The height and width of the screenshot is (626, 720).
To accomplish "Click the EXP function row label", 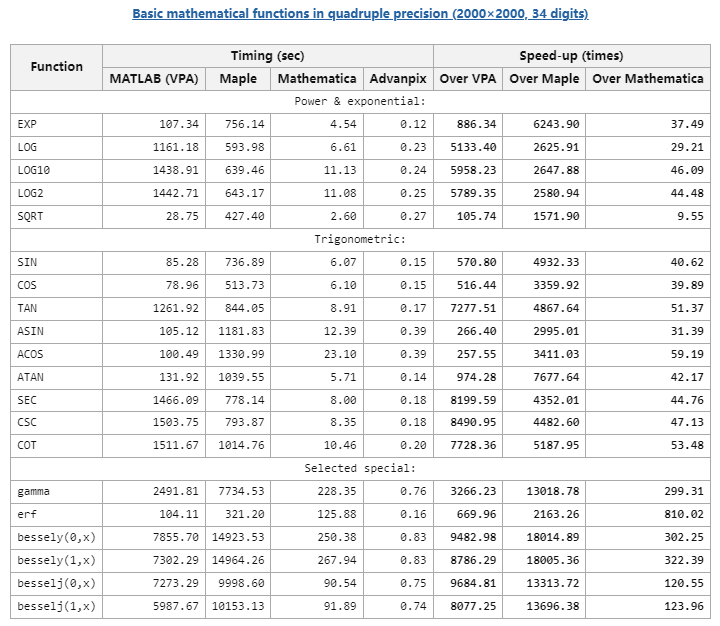I will (x=27, y=124).
